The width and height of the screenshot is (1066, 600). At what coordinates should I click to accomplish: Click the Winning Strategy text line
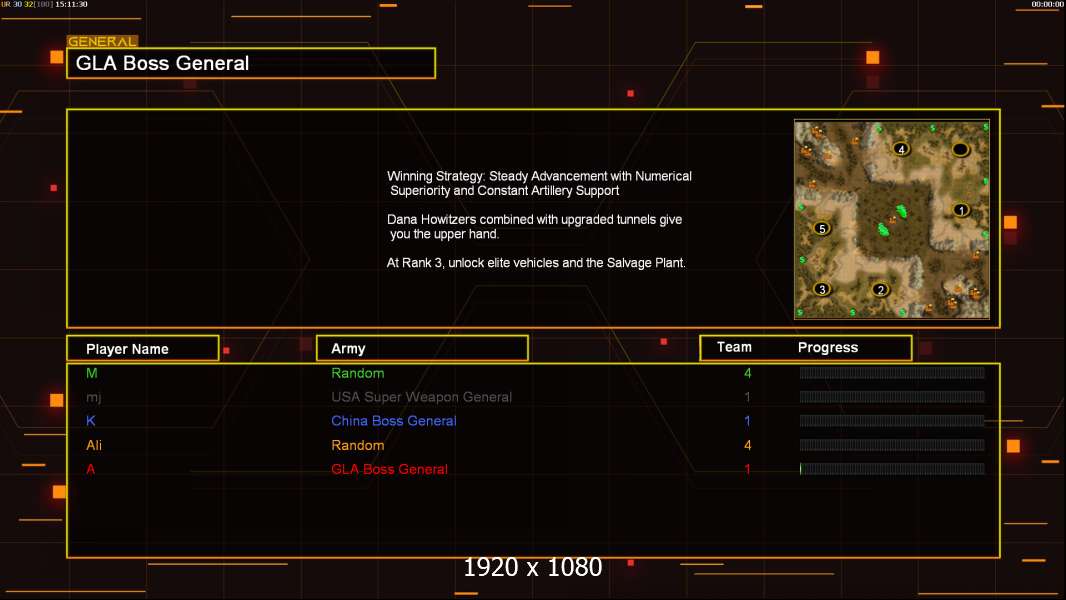pos(539,183)
